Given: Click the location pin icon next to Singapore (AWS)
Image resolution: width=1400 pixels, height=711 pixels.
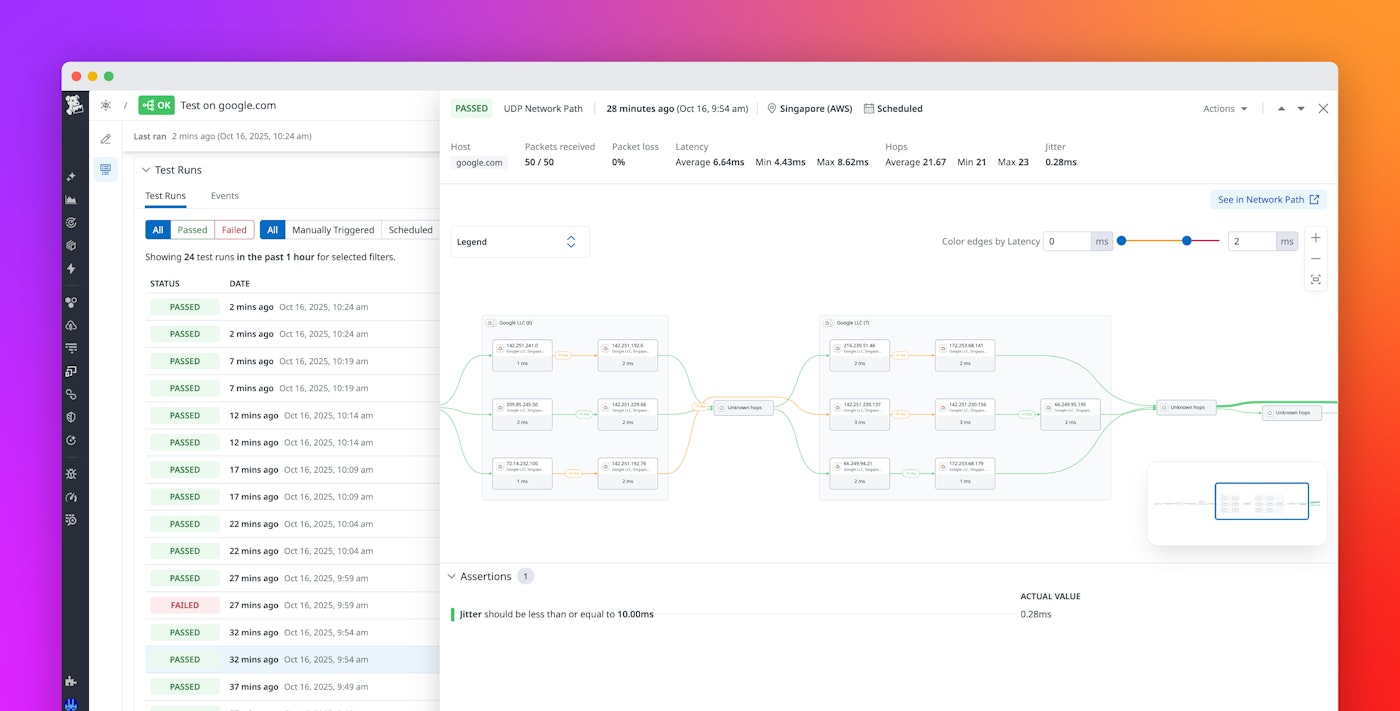Looking at the screenshot, I should (x=770, y=108).
